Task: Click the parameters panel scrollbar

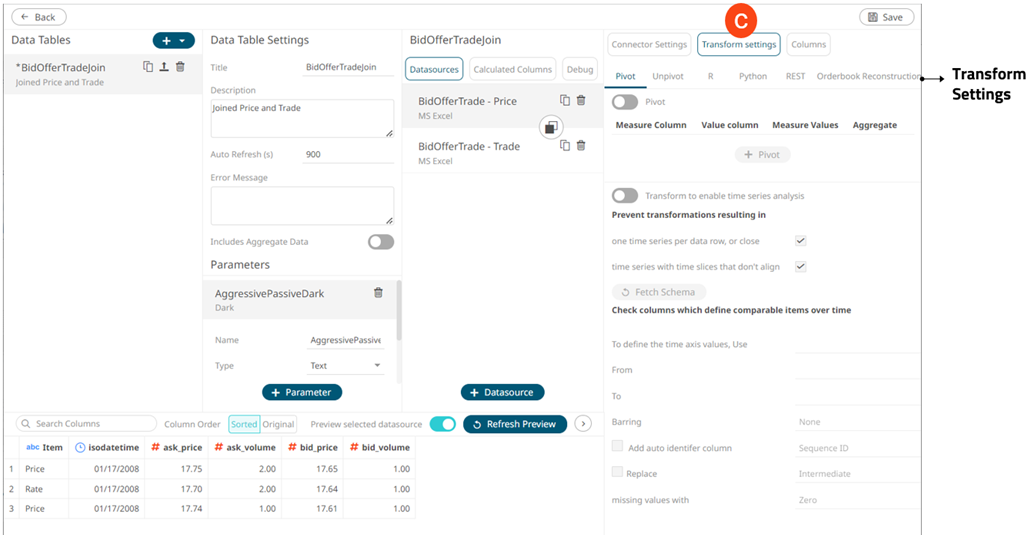Action: coord(398,311)
